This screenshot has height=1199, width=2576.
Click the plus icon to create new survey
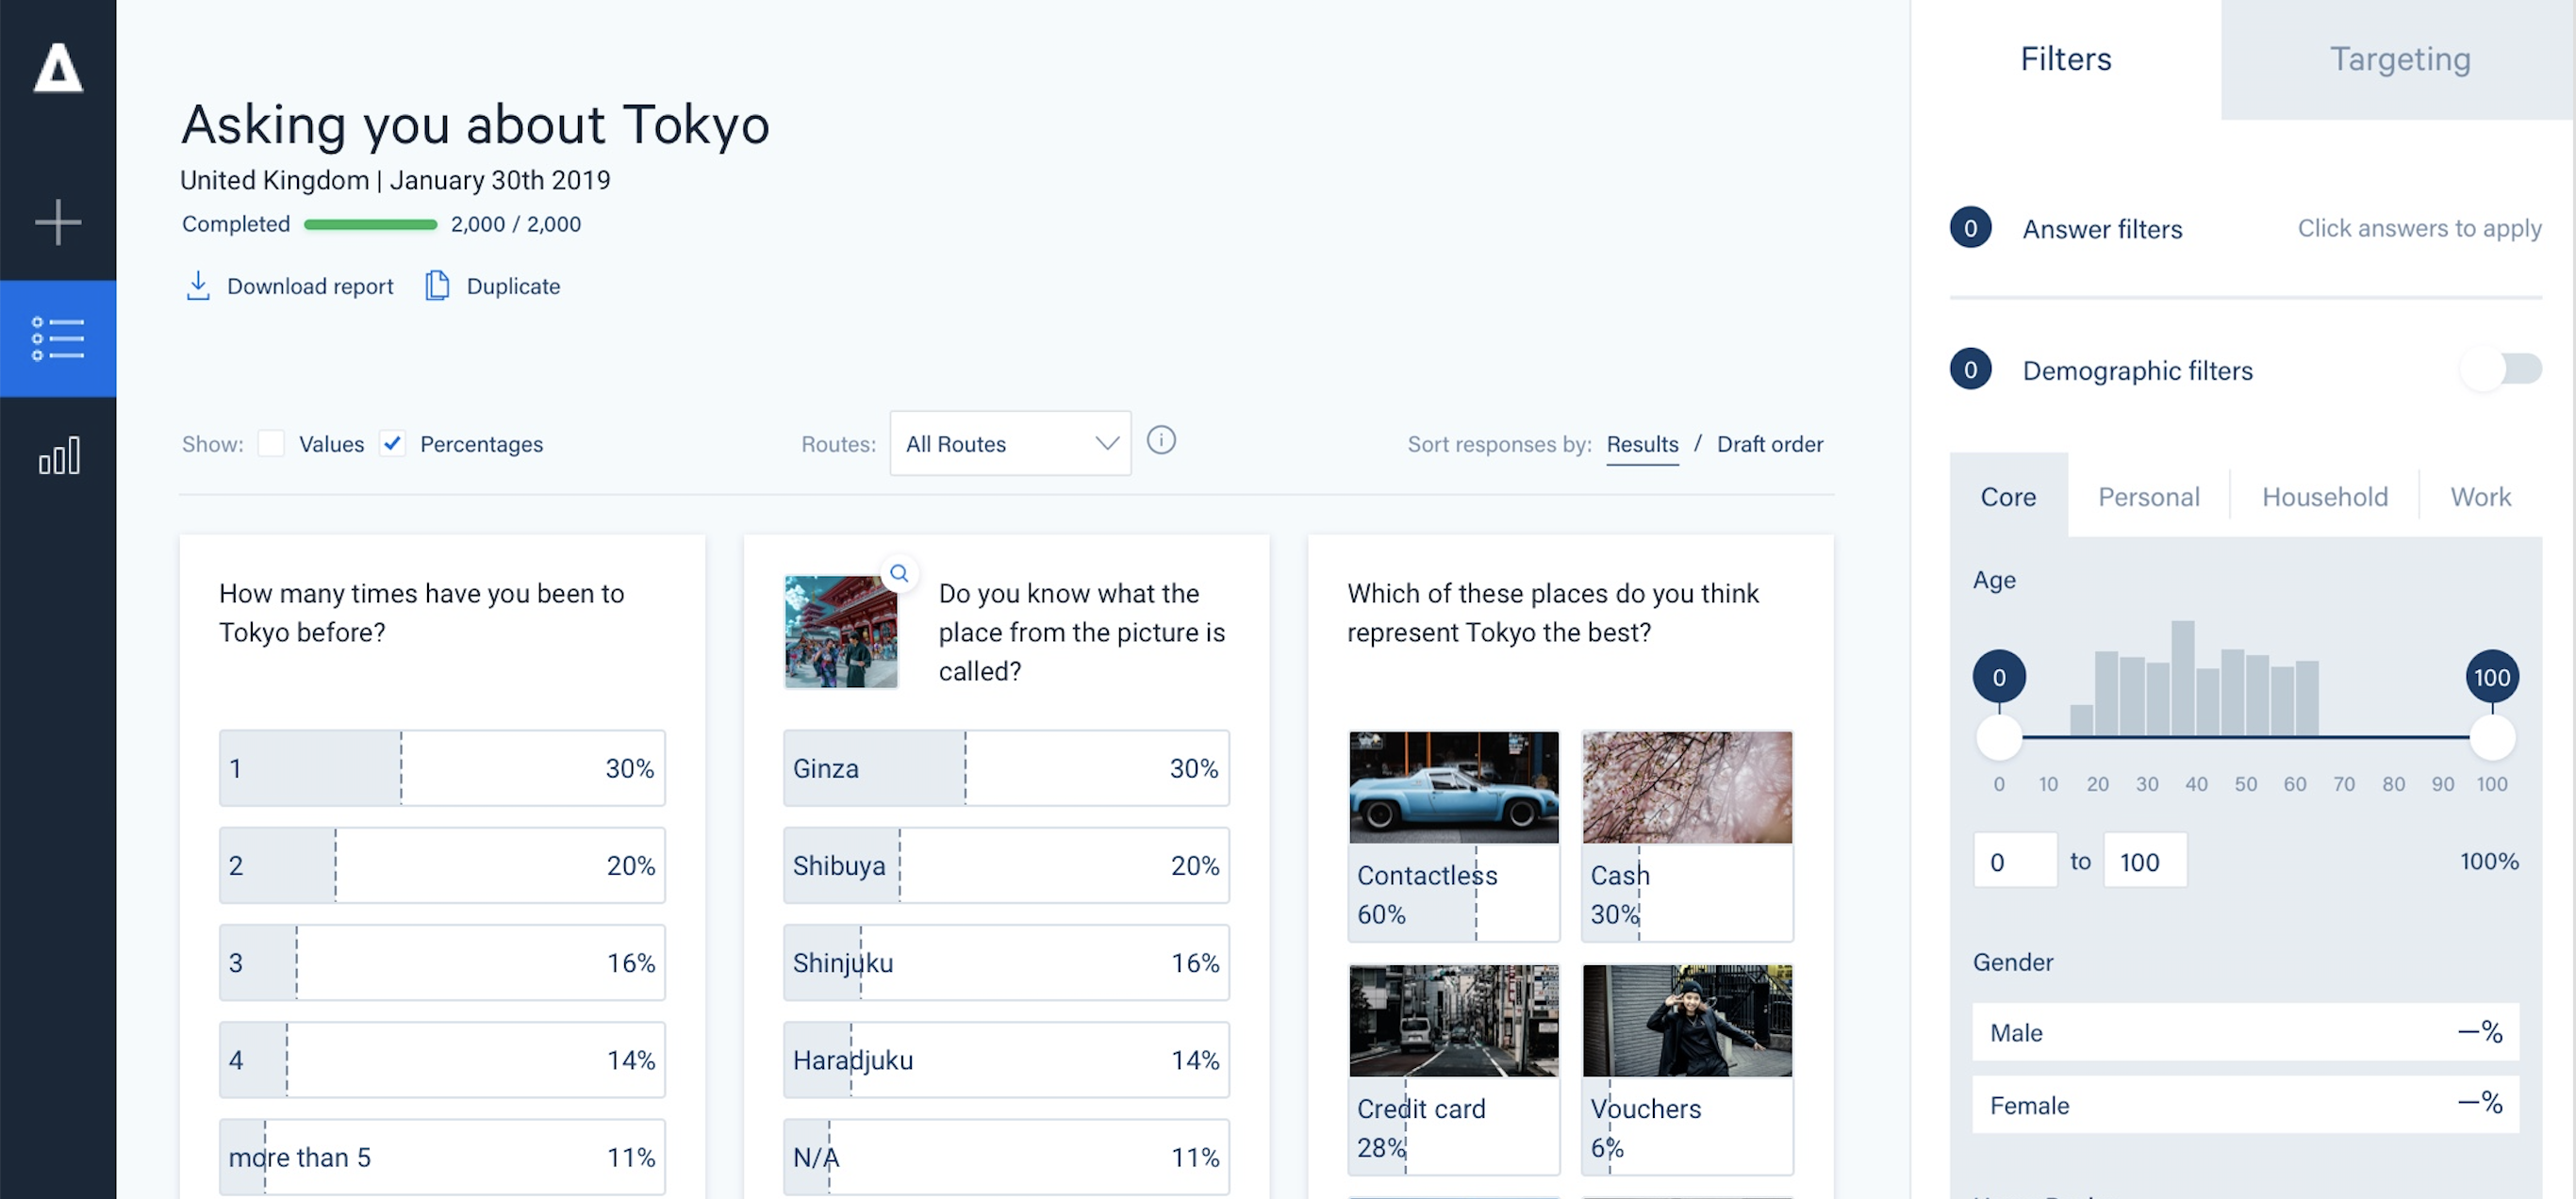coord(58,222)
